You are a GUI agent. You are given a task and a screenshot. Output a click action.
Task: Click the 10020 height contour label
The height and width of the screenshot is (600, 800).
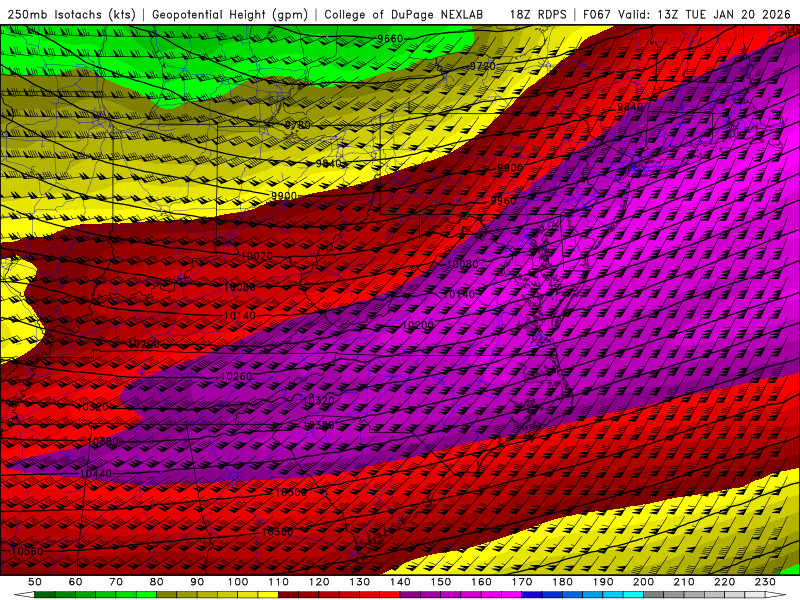[256, 256]
